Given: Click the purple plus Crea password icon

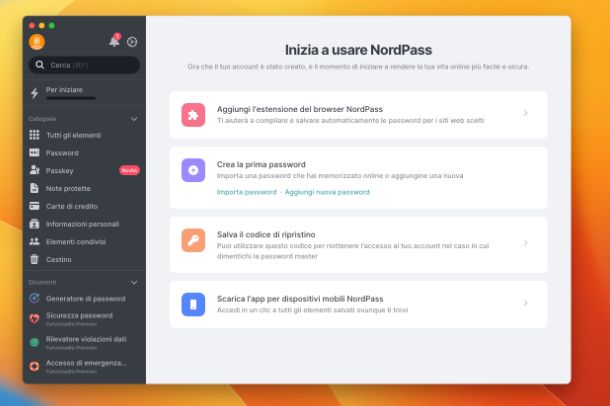Looking at the screenshot, I should point(193,170).
